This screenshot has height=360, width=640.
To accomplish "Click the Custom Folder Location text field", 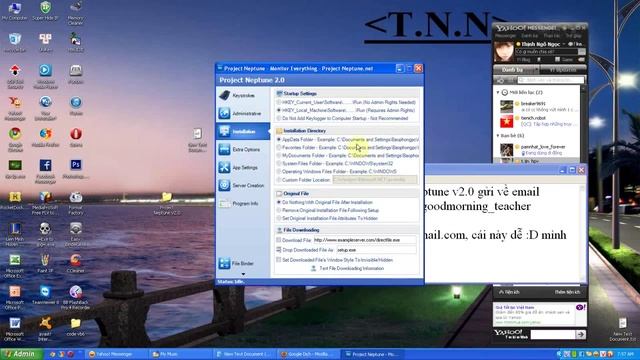I will 375,180.
